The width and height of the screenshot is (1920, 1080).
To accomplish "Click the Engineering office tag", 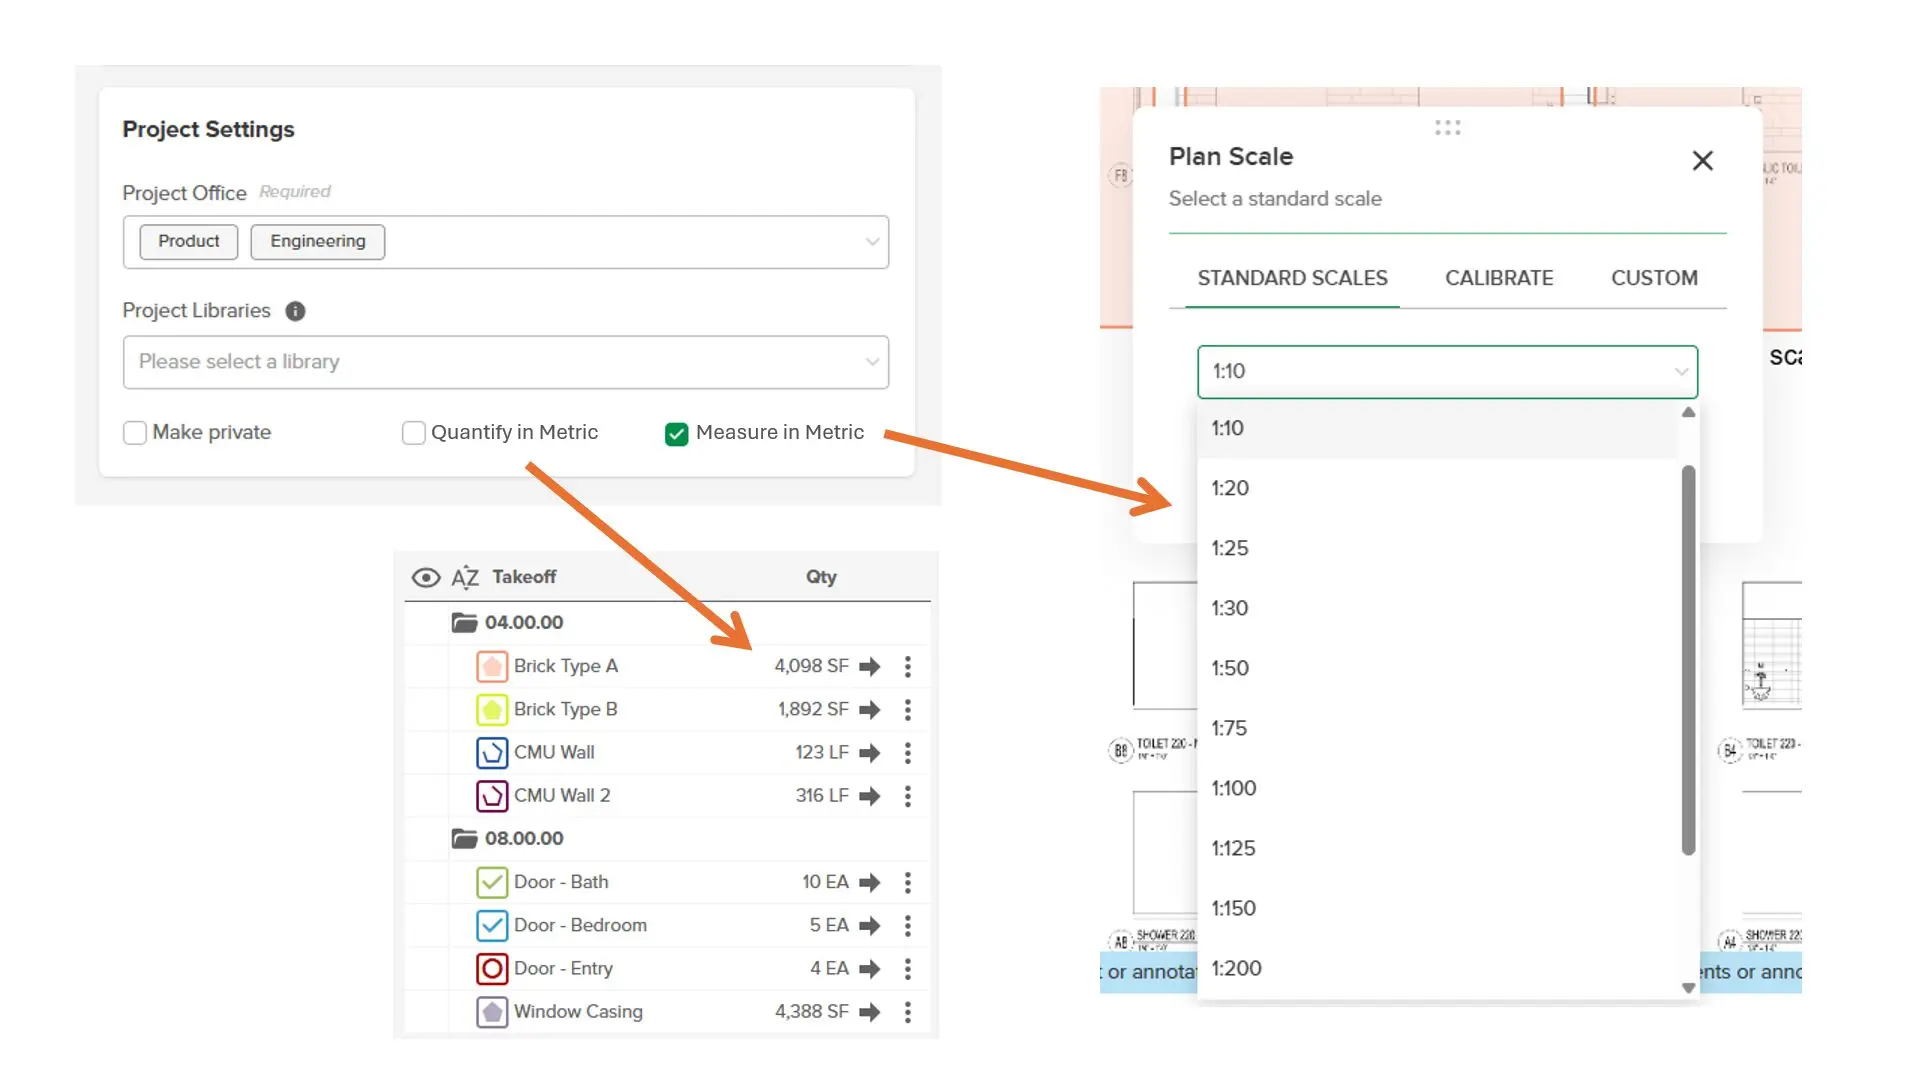I will 317,241.
